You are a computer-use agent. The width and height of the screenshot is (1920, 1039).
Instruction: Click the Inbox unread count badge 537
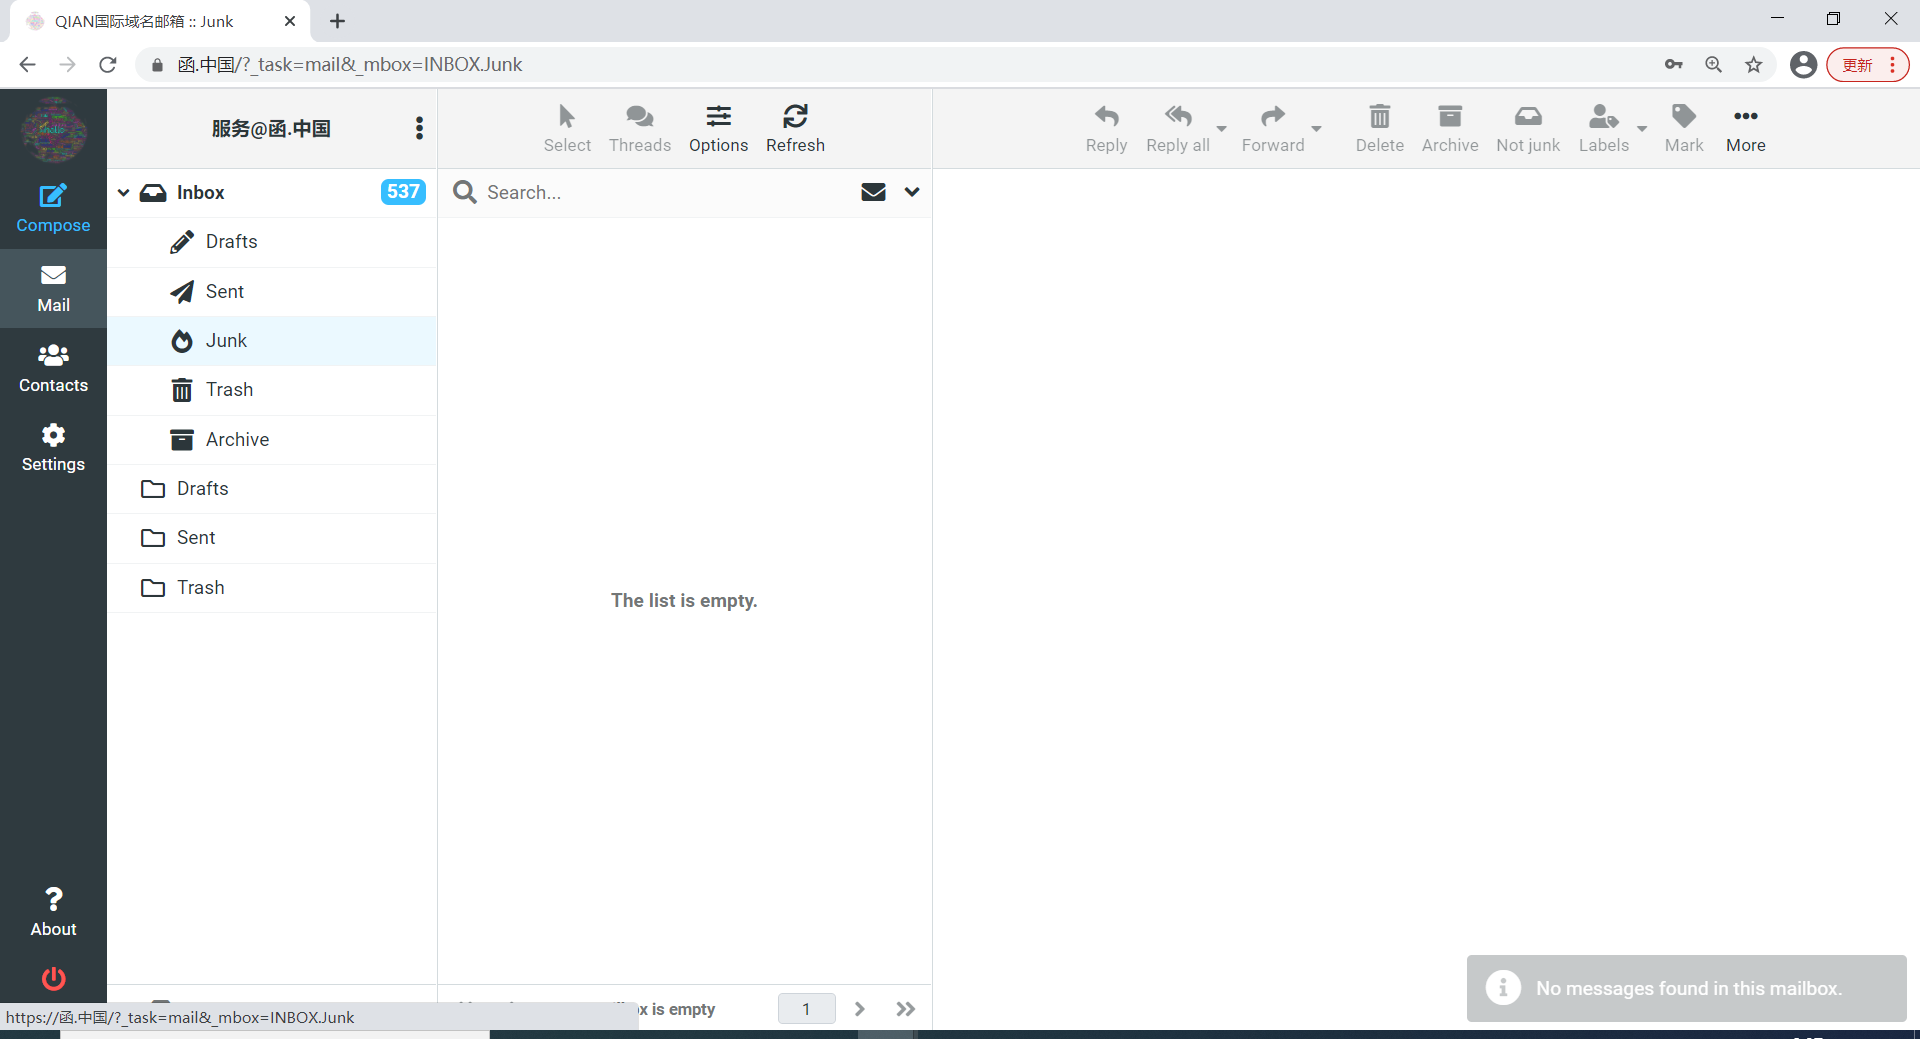[x=403, y=192]
